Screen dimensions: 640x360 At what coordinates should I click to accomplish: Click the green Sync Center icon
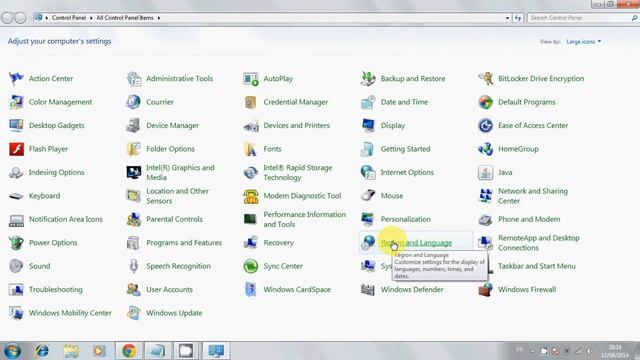click(x=251, y=266)
